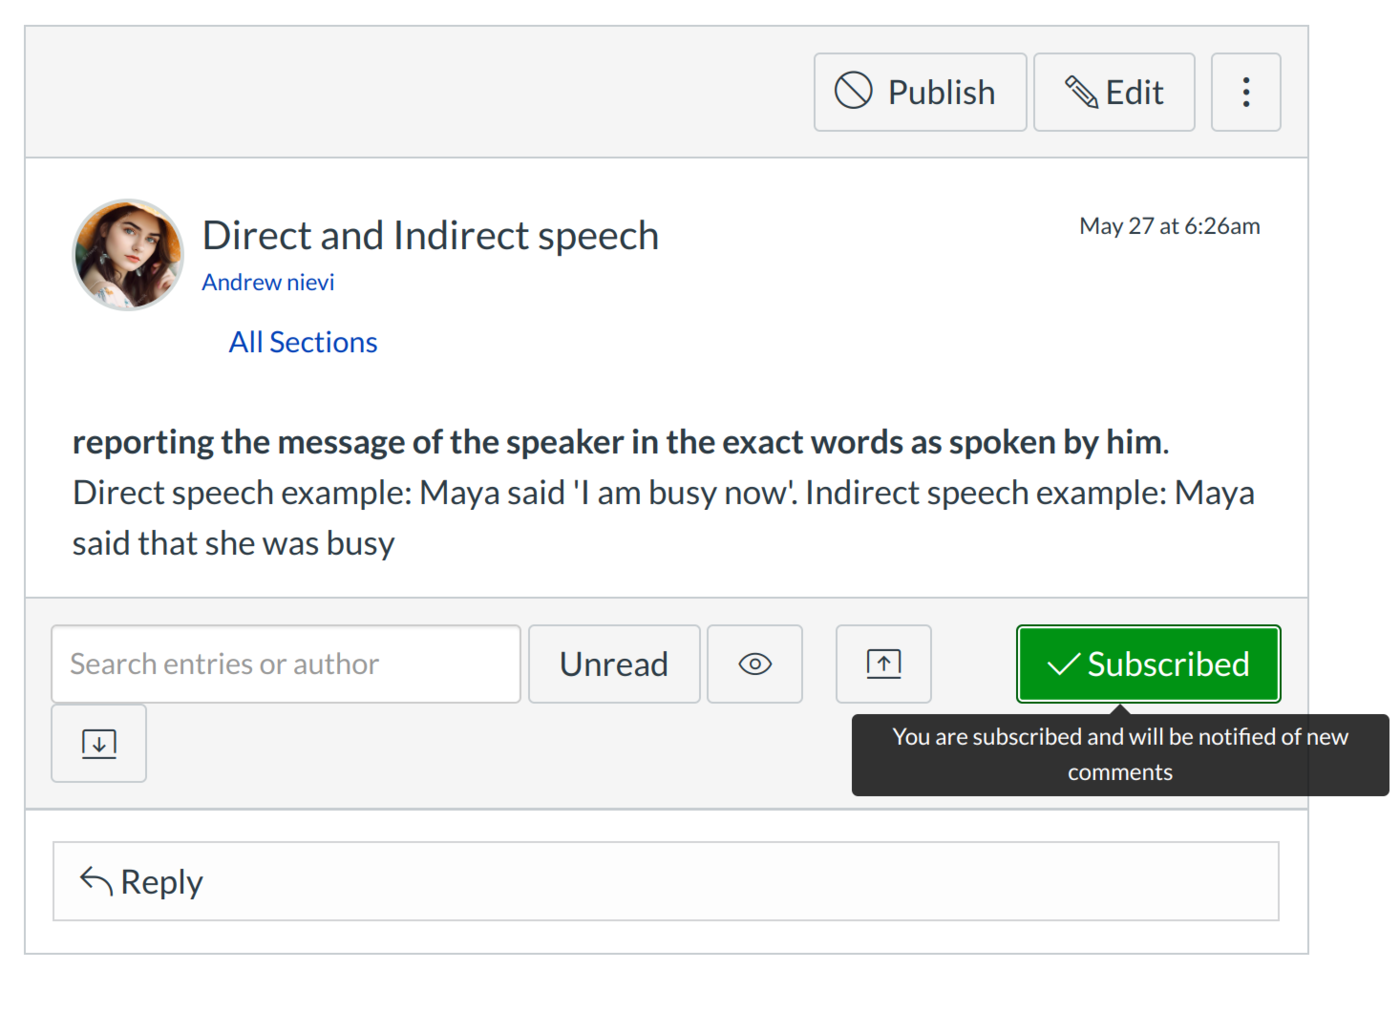Click the circle-slash unpublished icon
The width and height of the screenshot is (1400, 1012).
(x=853, y=91)
